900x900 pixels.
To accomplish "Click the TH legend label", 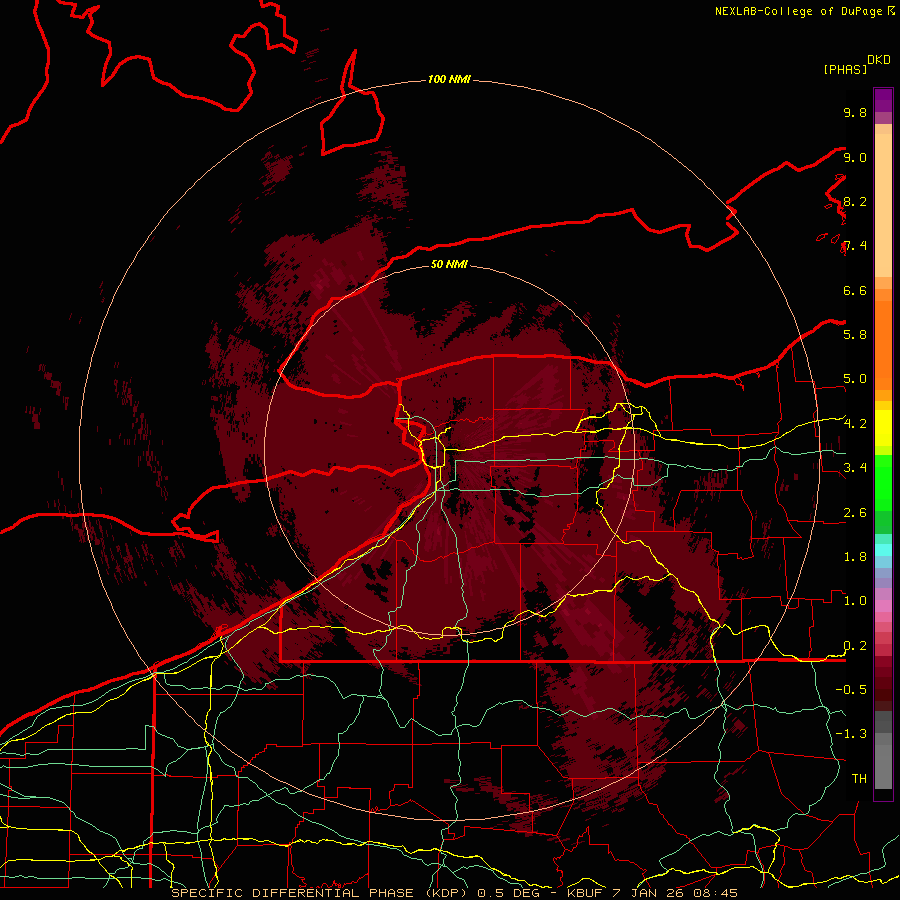I will [x=859, y=779].
